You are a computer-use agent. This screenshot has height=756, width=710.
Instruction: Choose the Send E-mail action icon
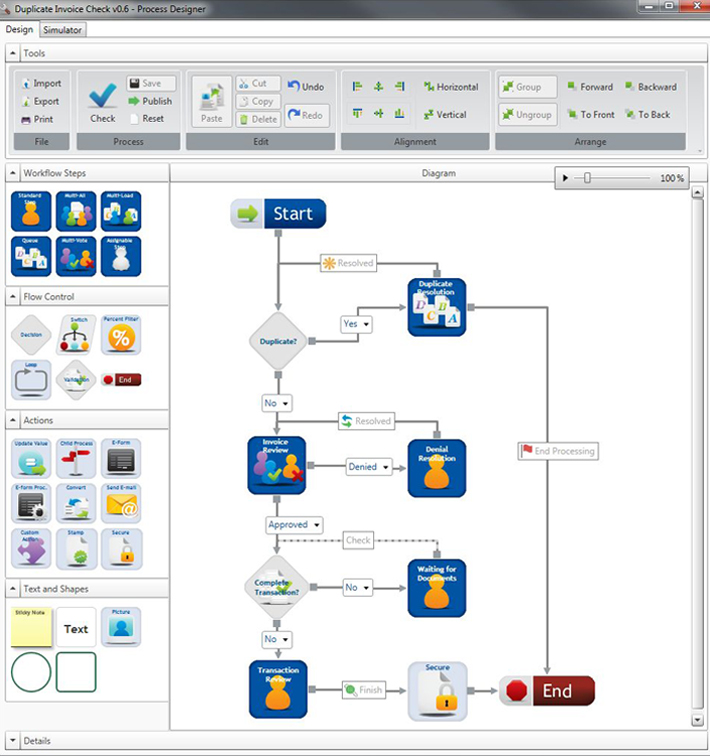[x=121, y=503]
